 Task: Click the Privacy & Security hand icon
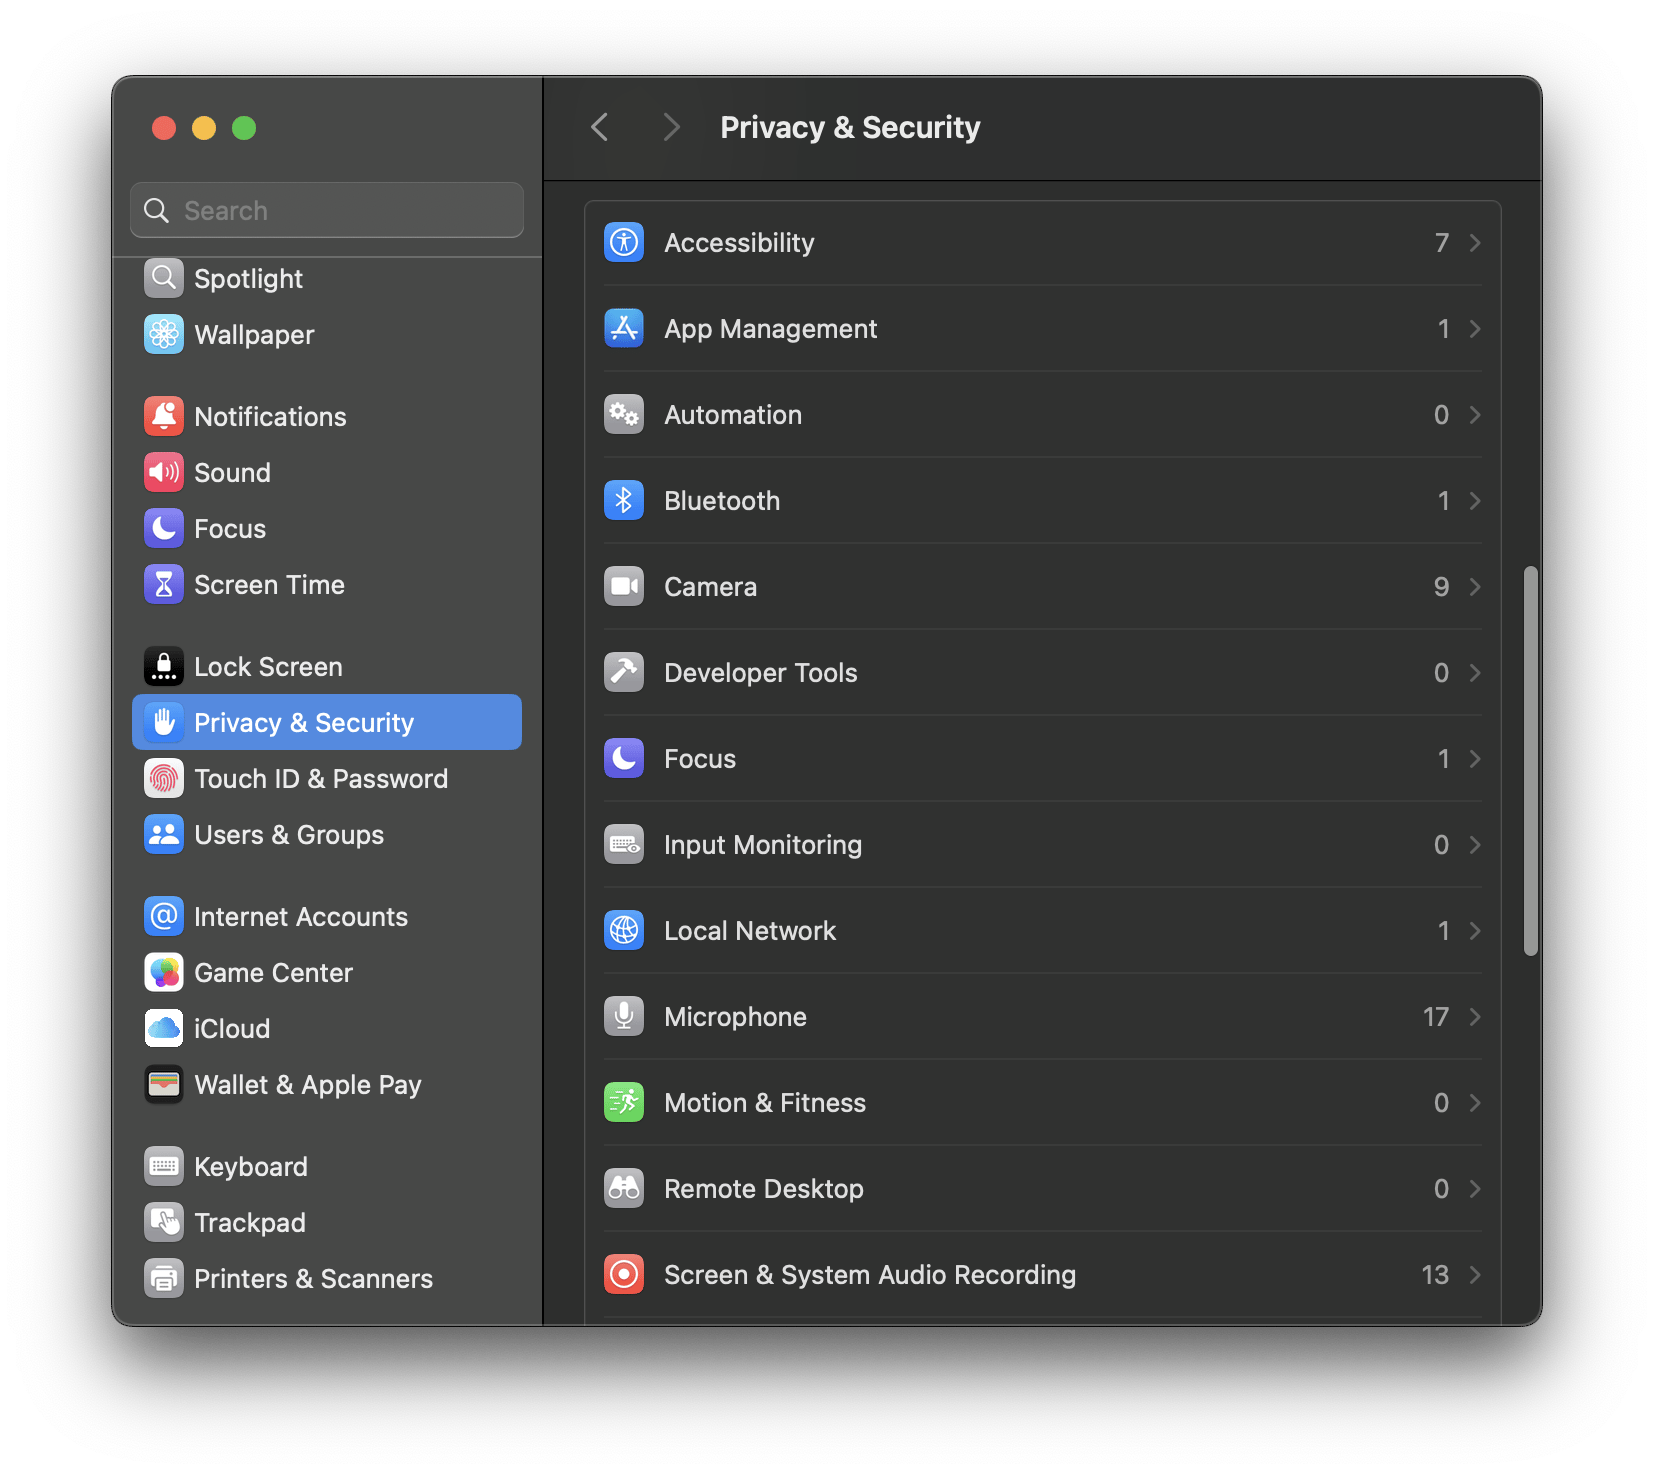coord(164,722)
